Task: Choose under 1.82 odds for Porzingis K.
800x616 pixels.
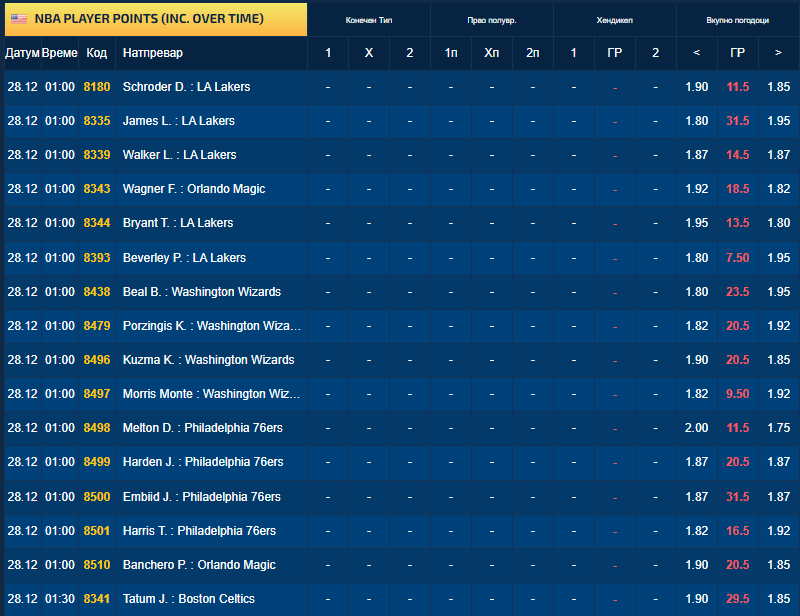Action: click(696, 326)
